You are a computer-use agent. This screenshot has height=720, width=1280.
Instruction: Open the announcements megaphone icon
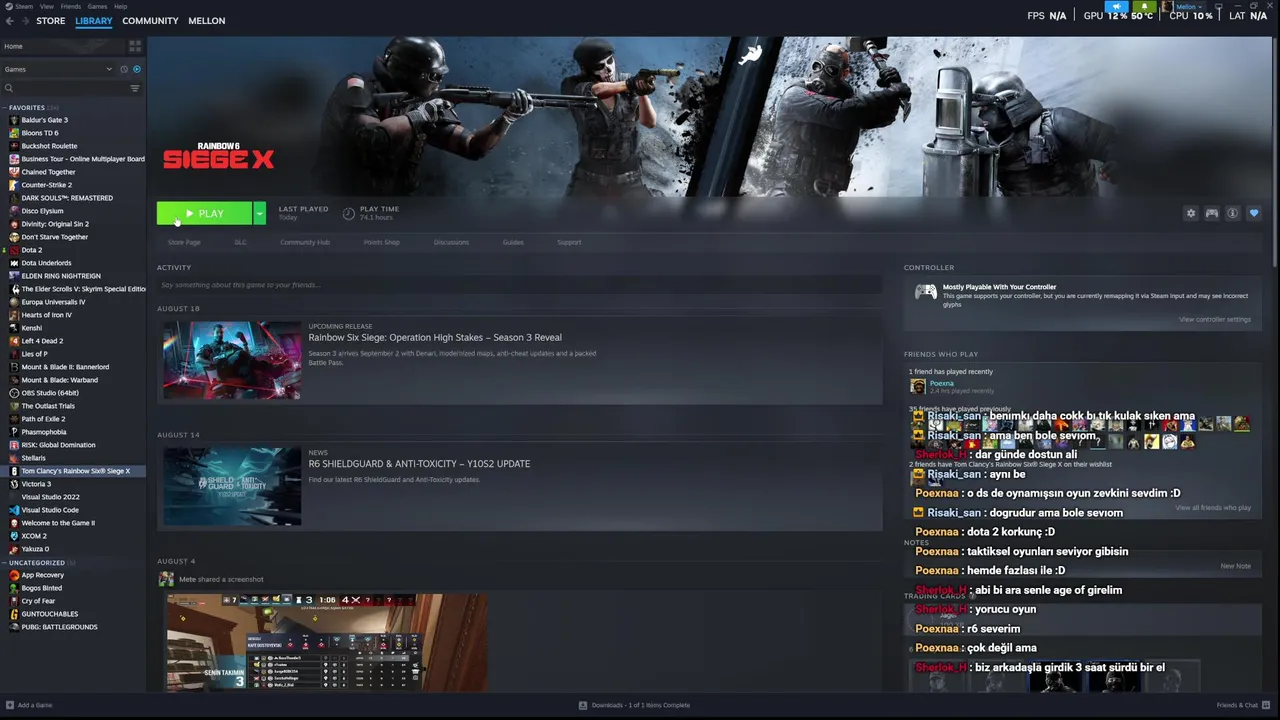pos(1117,7)
